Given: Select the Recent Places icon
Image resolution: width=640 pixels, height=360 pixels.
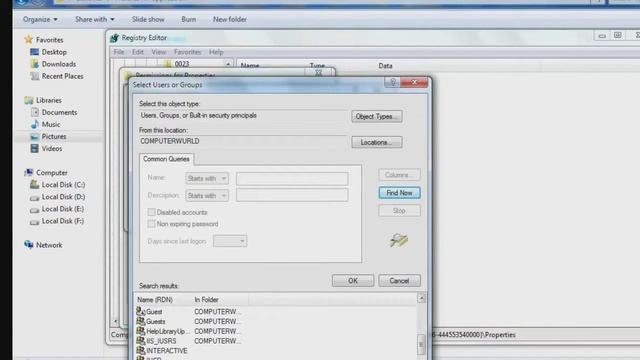Looking at the screenshot, I should pyautogui.click(x=35, y=76).
